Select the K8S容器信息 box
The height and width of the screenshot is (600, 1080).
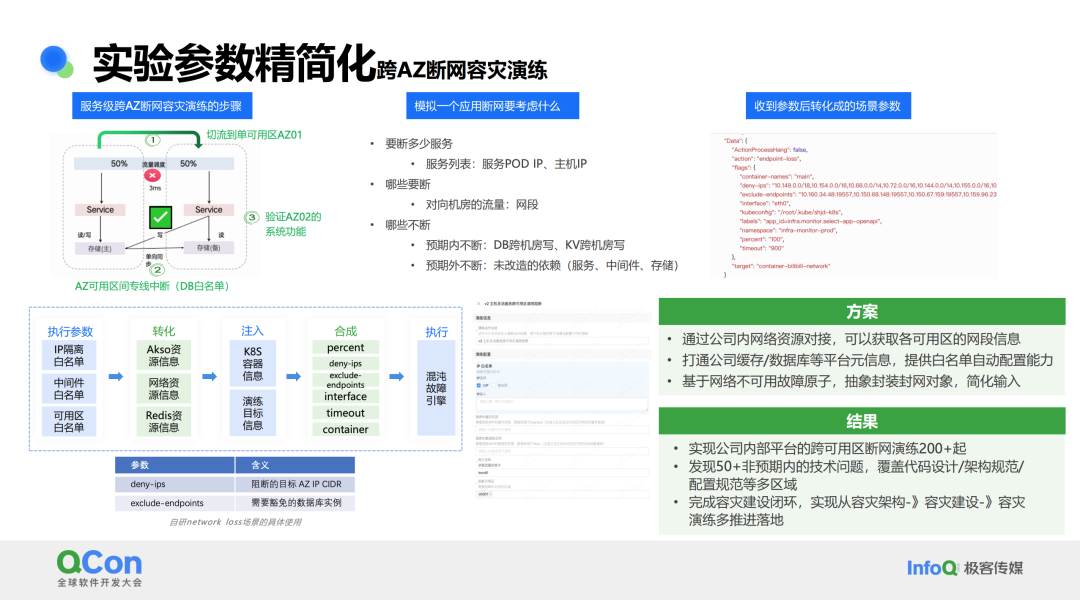pos(252,363)
